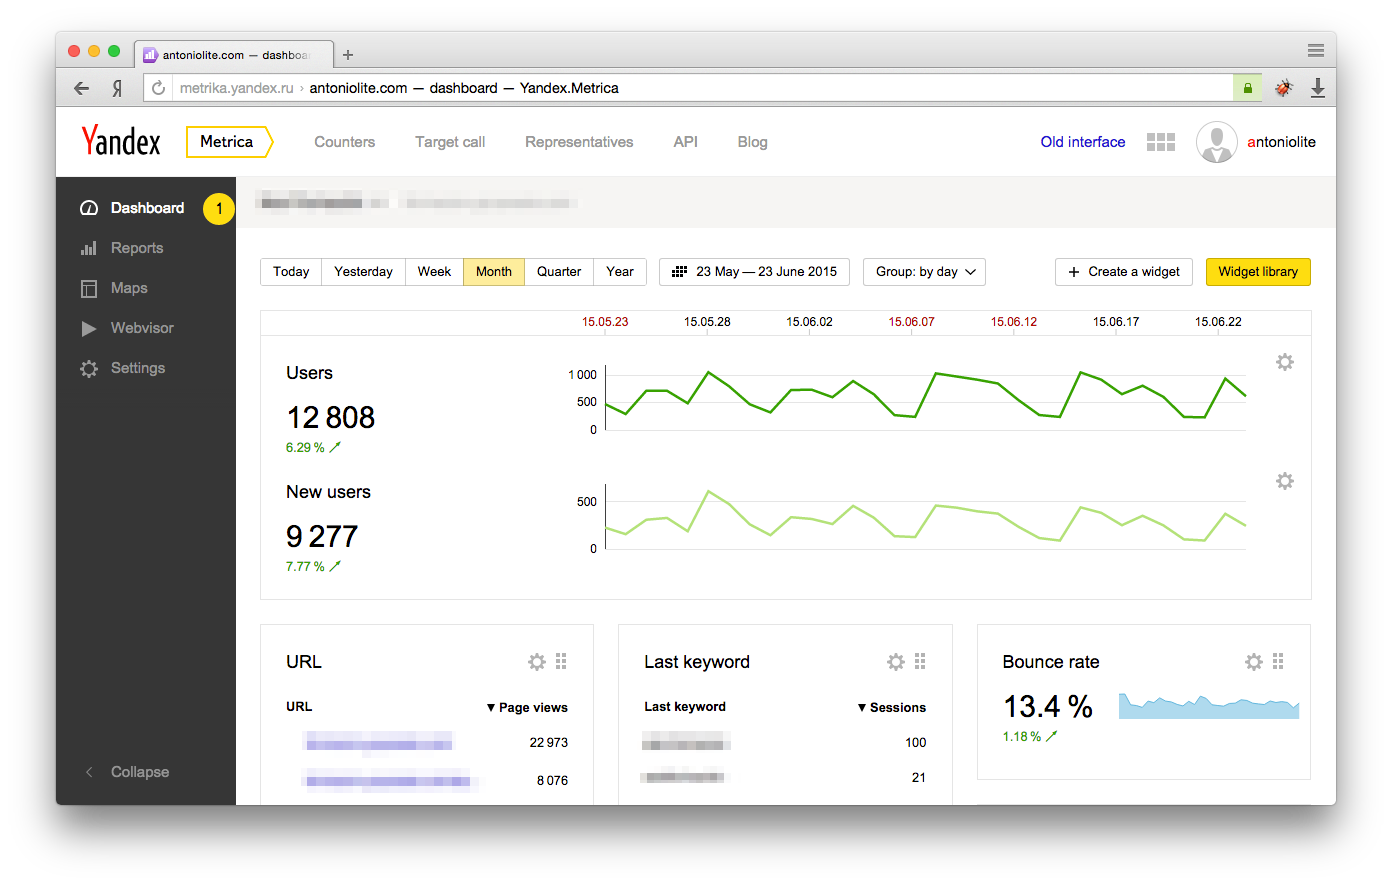Click the Bounce rate sparkline chart
This screenshot has height=885, width=1392.
pyautogui.click(x=1209, y=706)
